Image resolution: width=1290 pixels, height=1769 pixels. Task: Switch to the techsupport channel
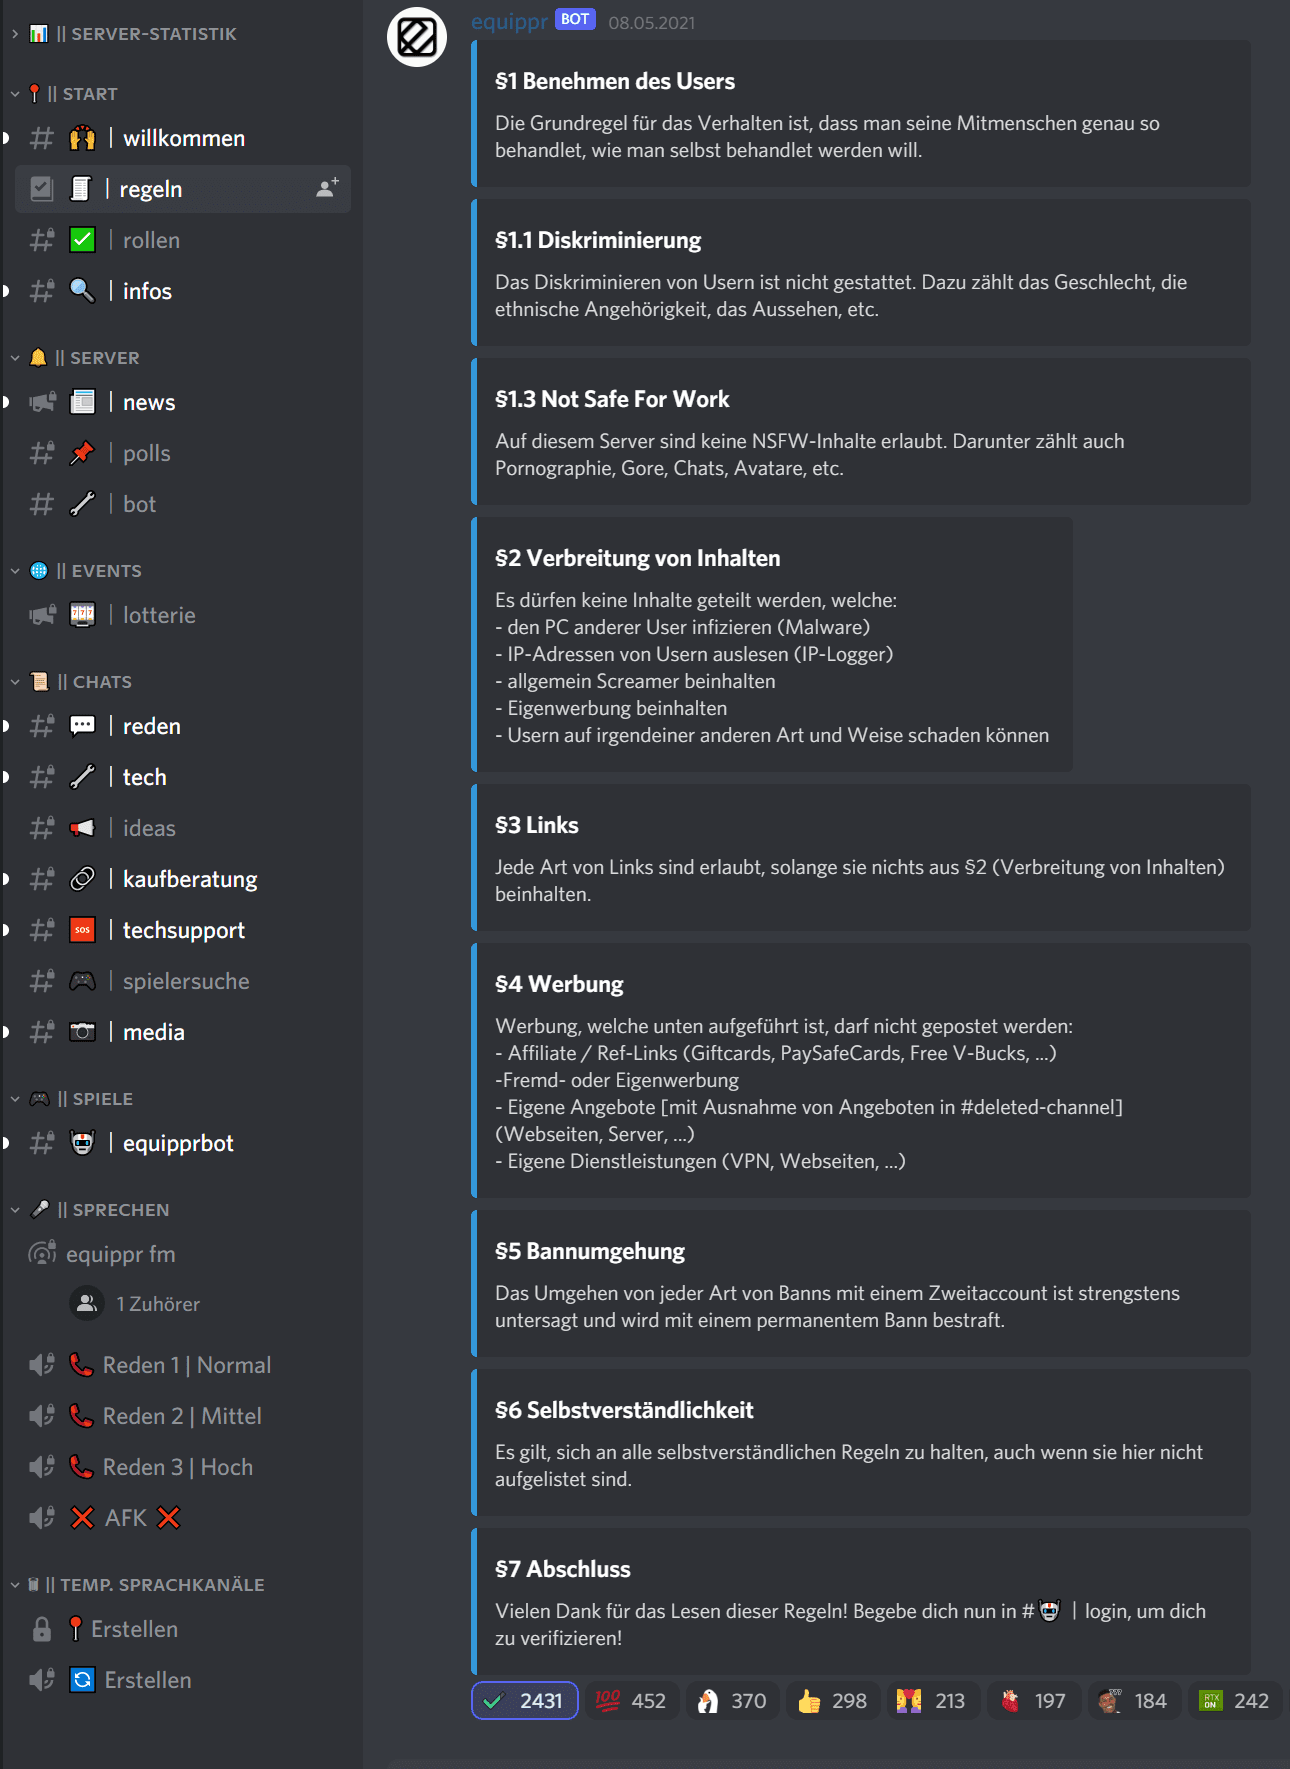(x=183, y=930)
